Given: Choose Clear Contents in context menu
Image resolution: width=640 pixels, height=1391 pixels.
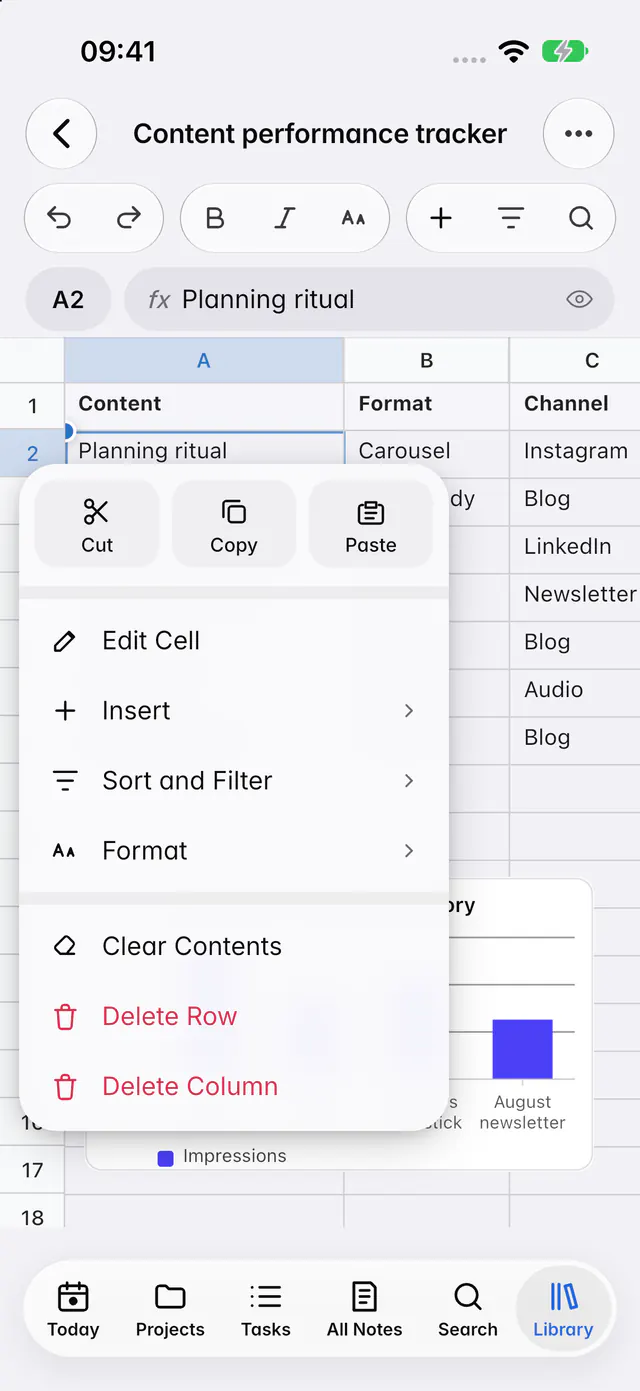Looking at the screenshot, I should (x=234, y=947).
